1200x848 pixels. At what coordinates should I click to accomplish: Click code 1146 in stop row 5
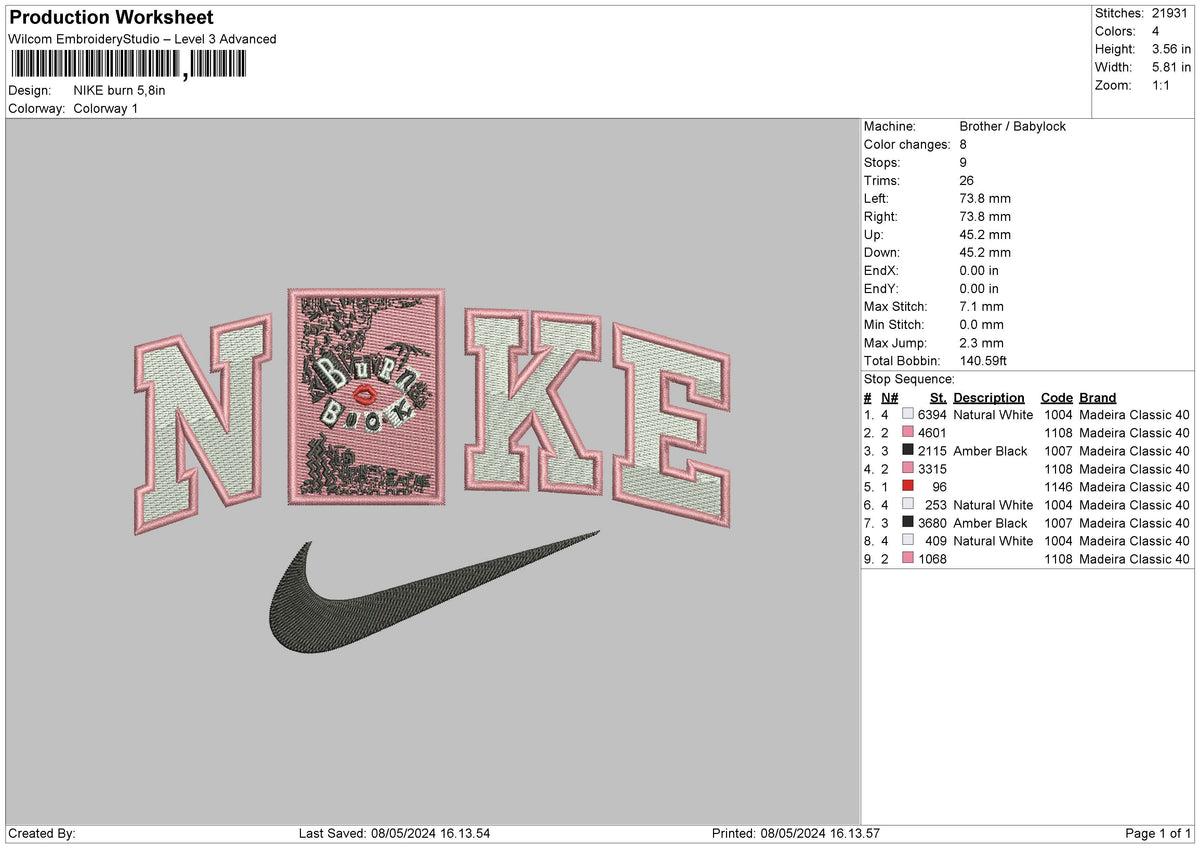1058,487
